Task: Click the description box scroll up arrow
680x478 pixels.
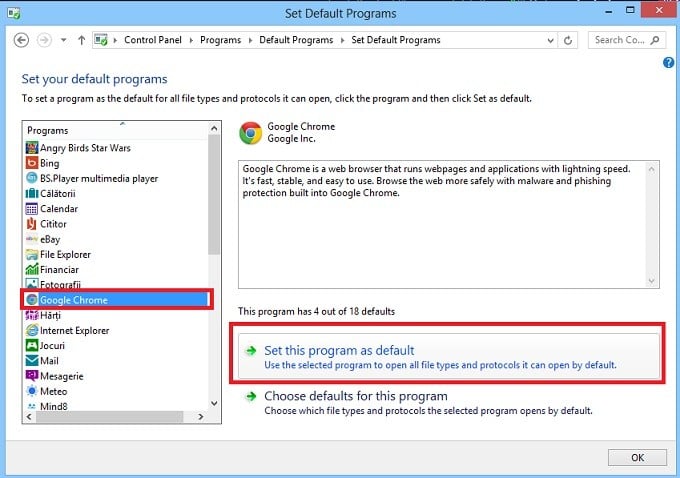Action: (651, 169)
